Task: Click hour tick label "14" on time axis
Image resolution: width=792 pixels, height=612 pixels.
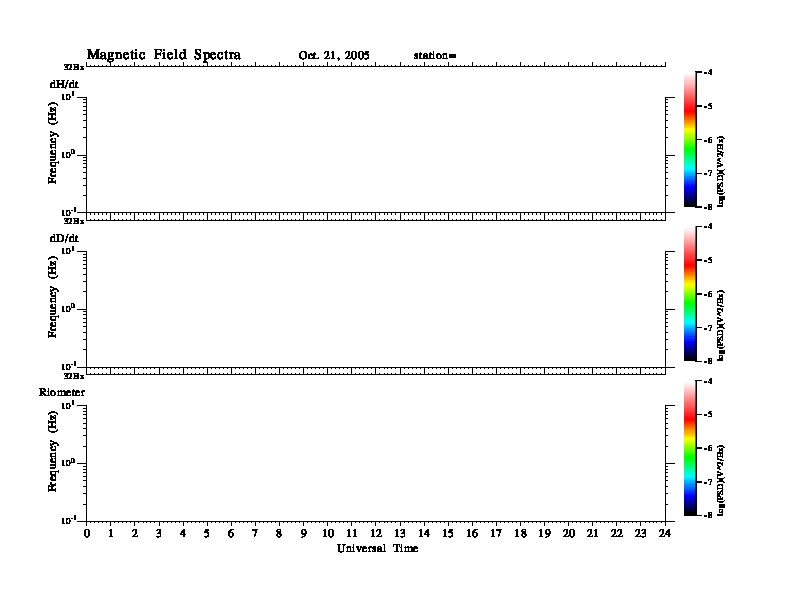Action: click(424, 533)
